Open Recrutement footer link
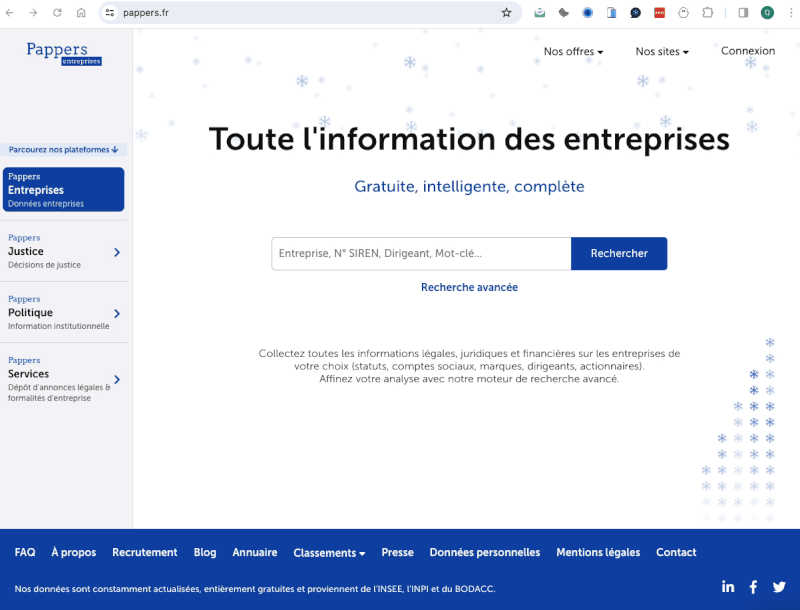This screenshot has height=610, width=800. click(x=145, y=552)
